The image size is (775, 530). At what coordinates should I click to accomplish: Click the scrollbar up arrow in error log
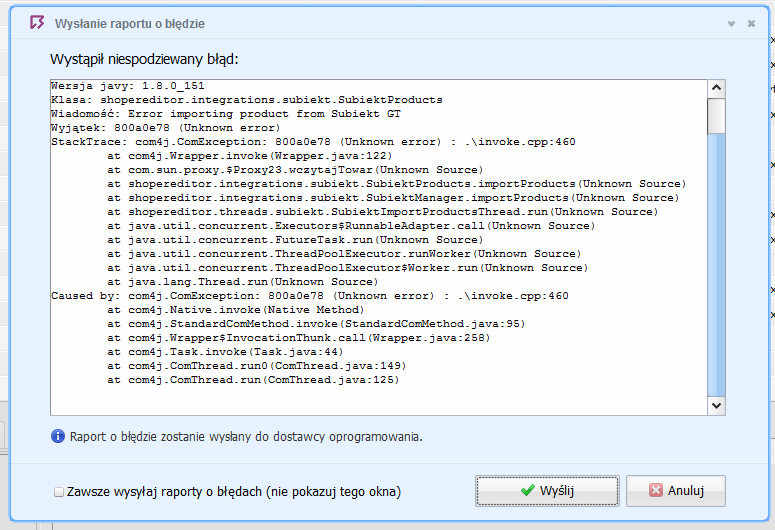point(716,88)
